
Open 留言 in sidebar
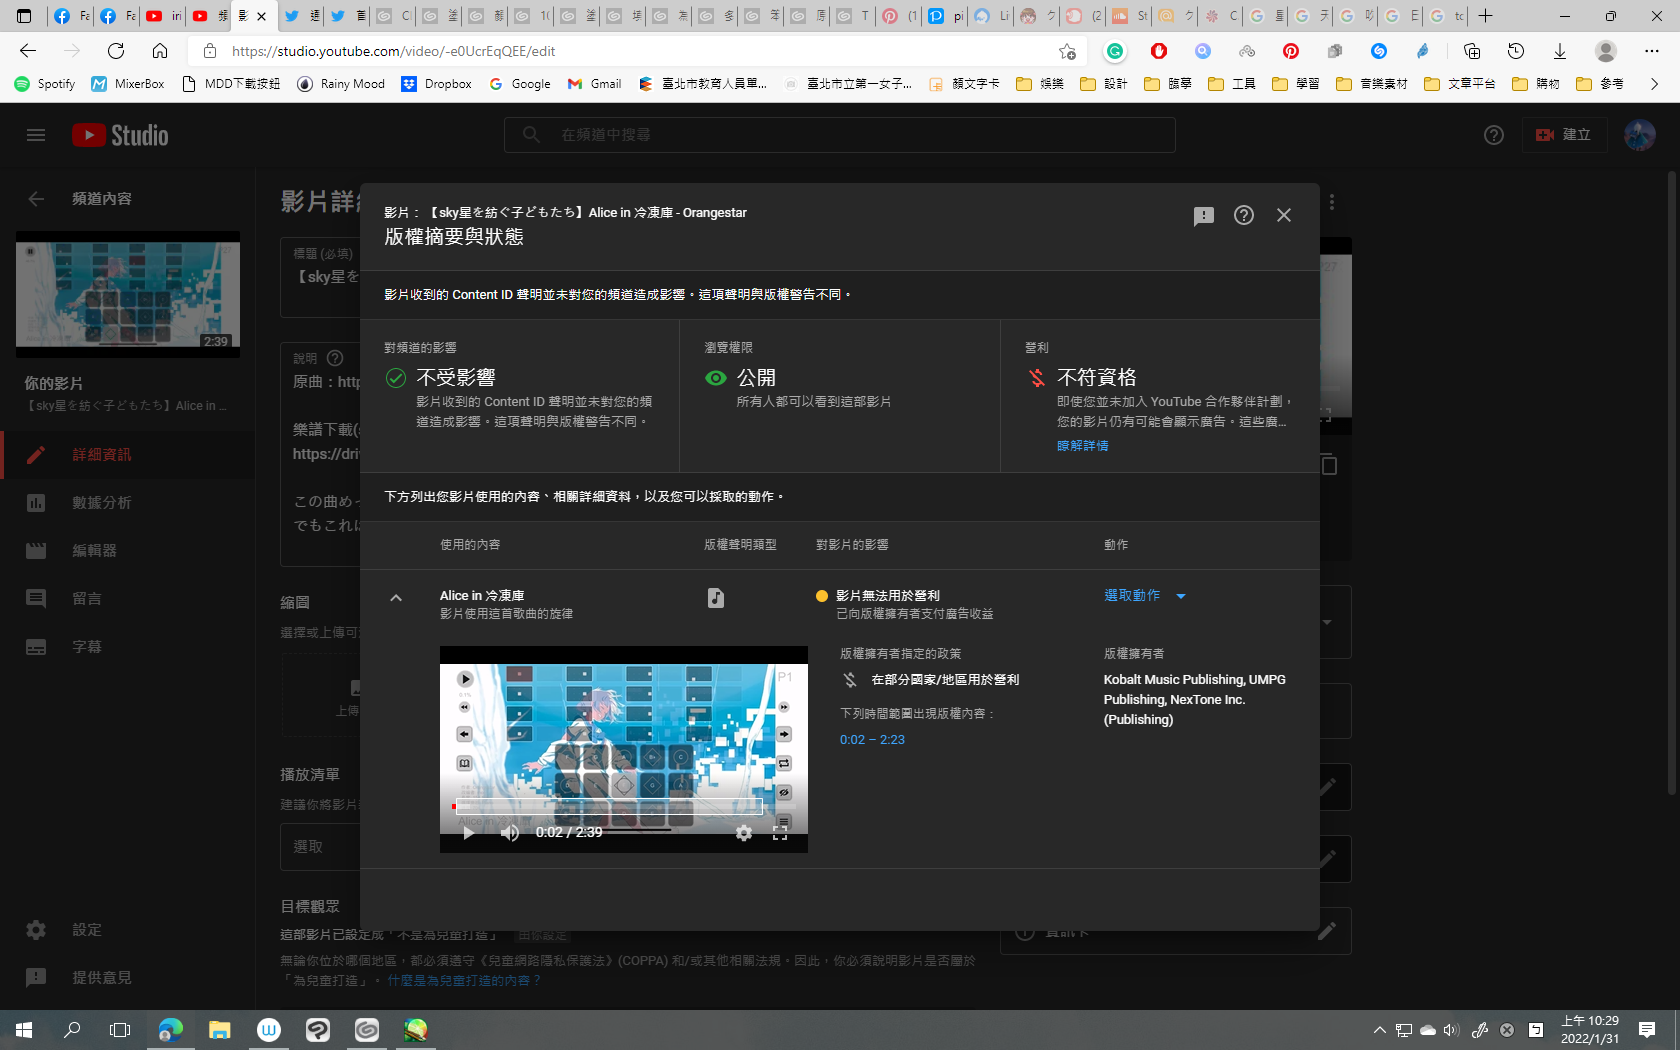coord(128,599)
